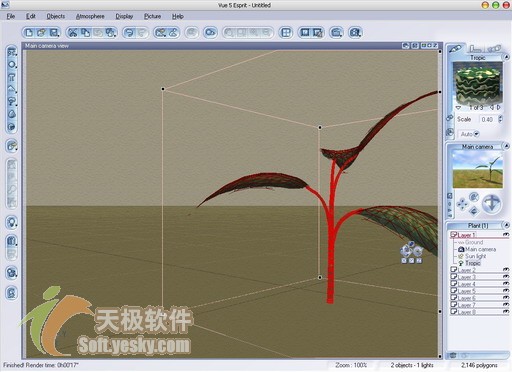Click the Save toolbar icon
512x372 pixels.
pyautogui.click(x=54, y=32)
